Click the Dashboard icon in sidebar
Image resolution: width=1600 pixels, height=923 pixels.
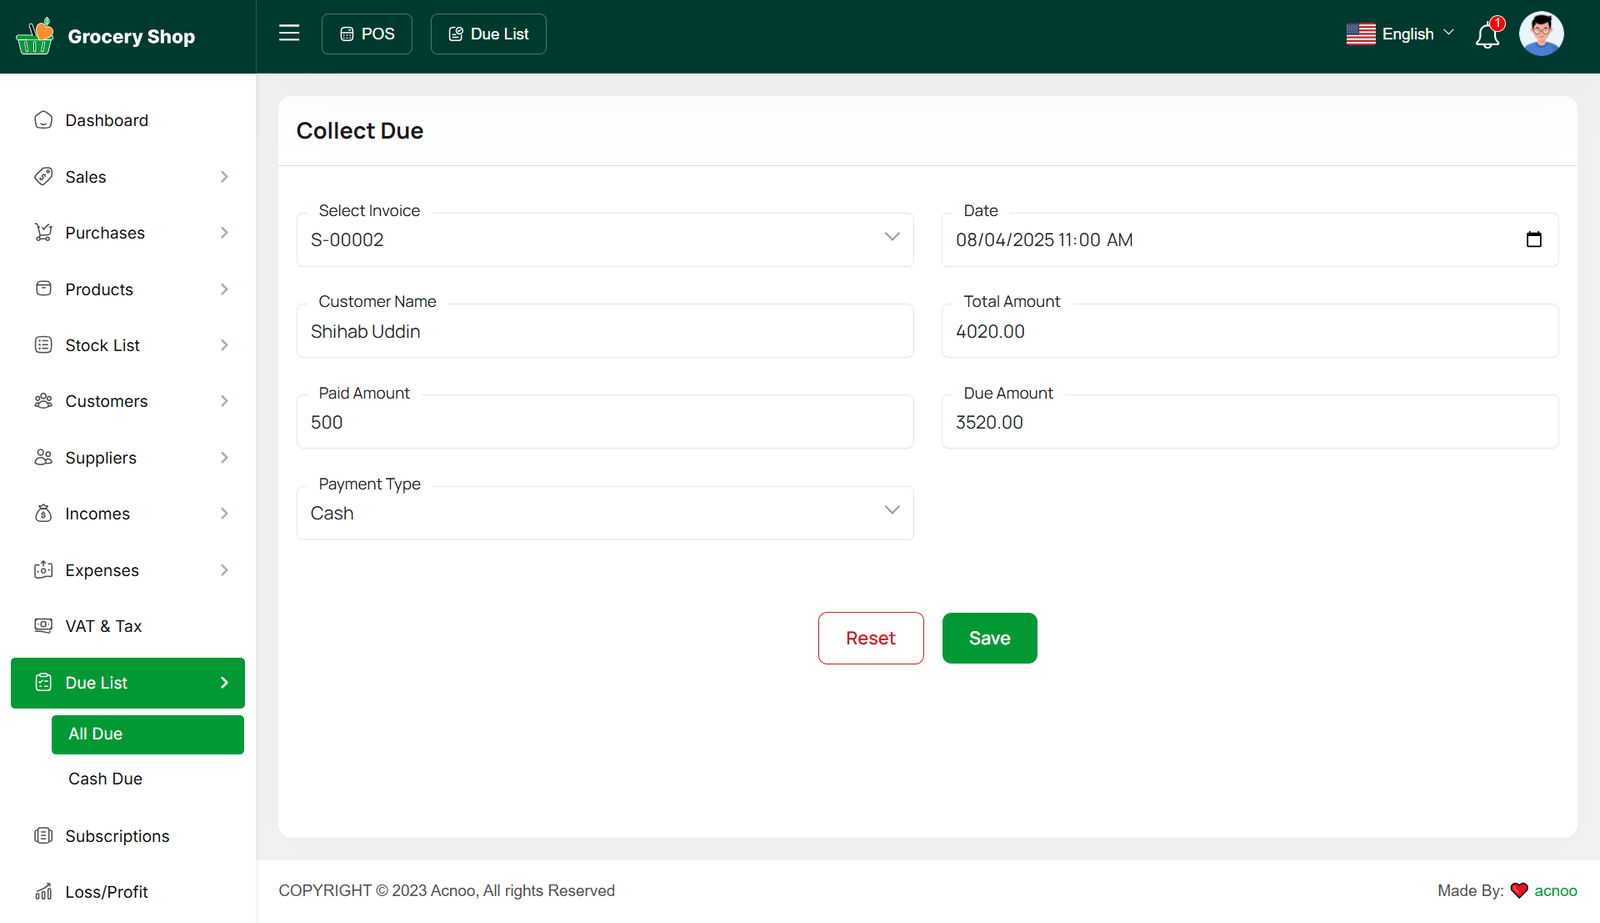click(43, 120)
